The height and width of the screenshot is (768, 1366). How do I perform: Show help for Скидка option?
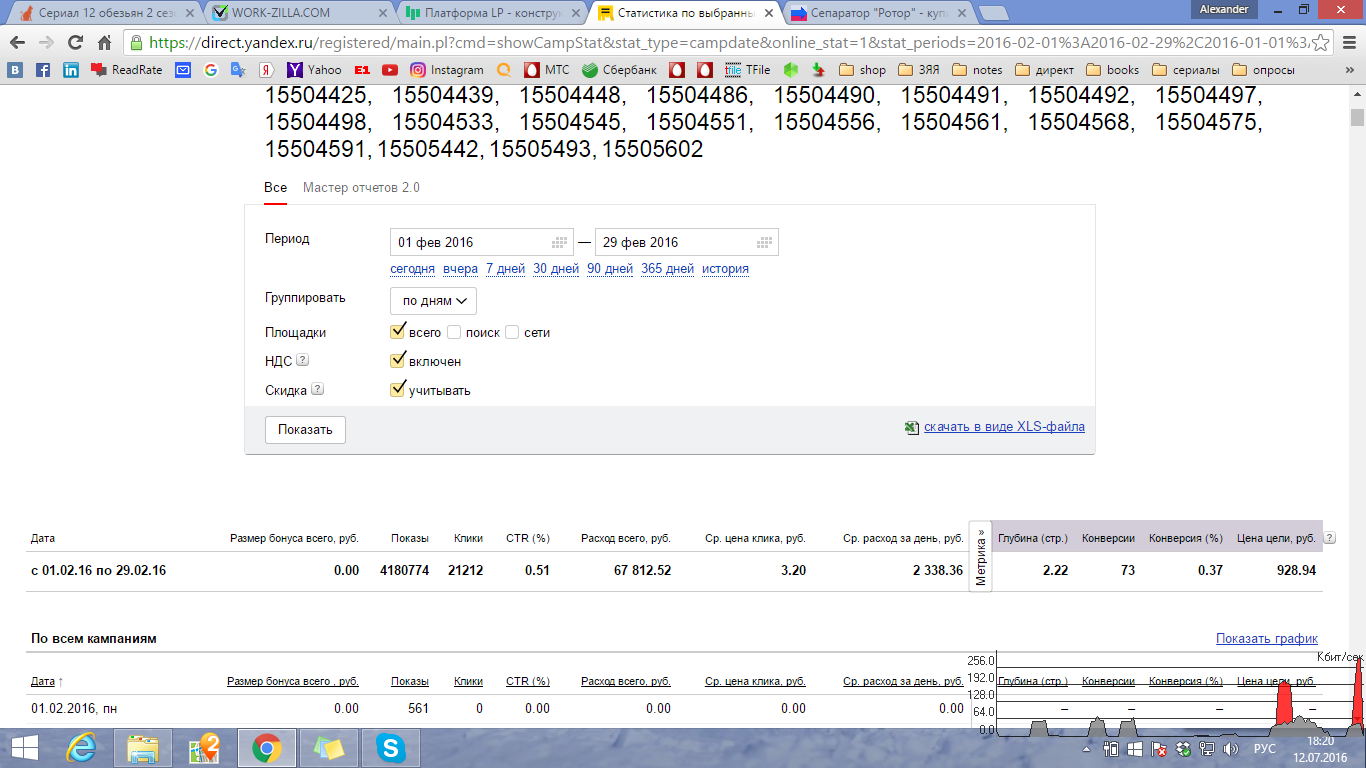[317, 390]
